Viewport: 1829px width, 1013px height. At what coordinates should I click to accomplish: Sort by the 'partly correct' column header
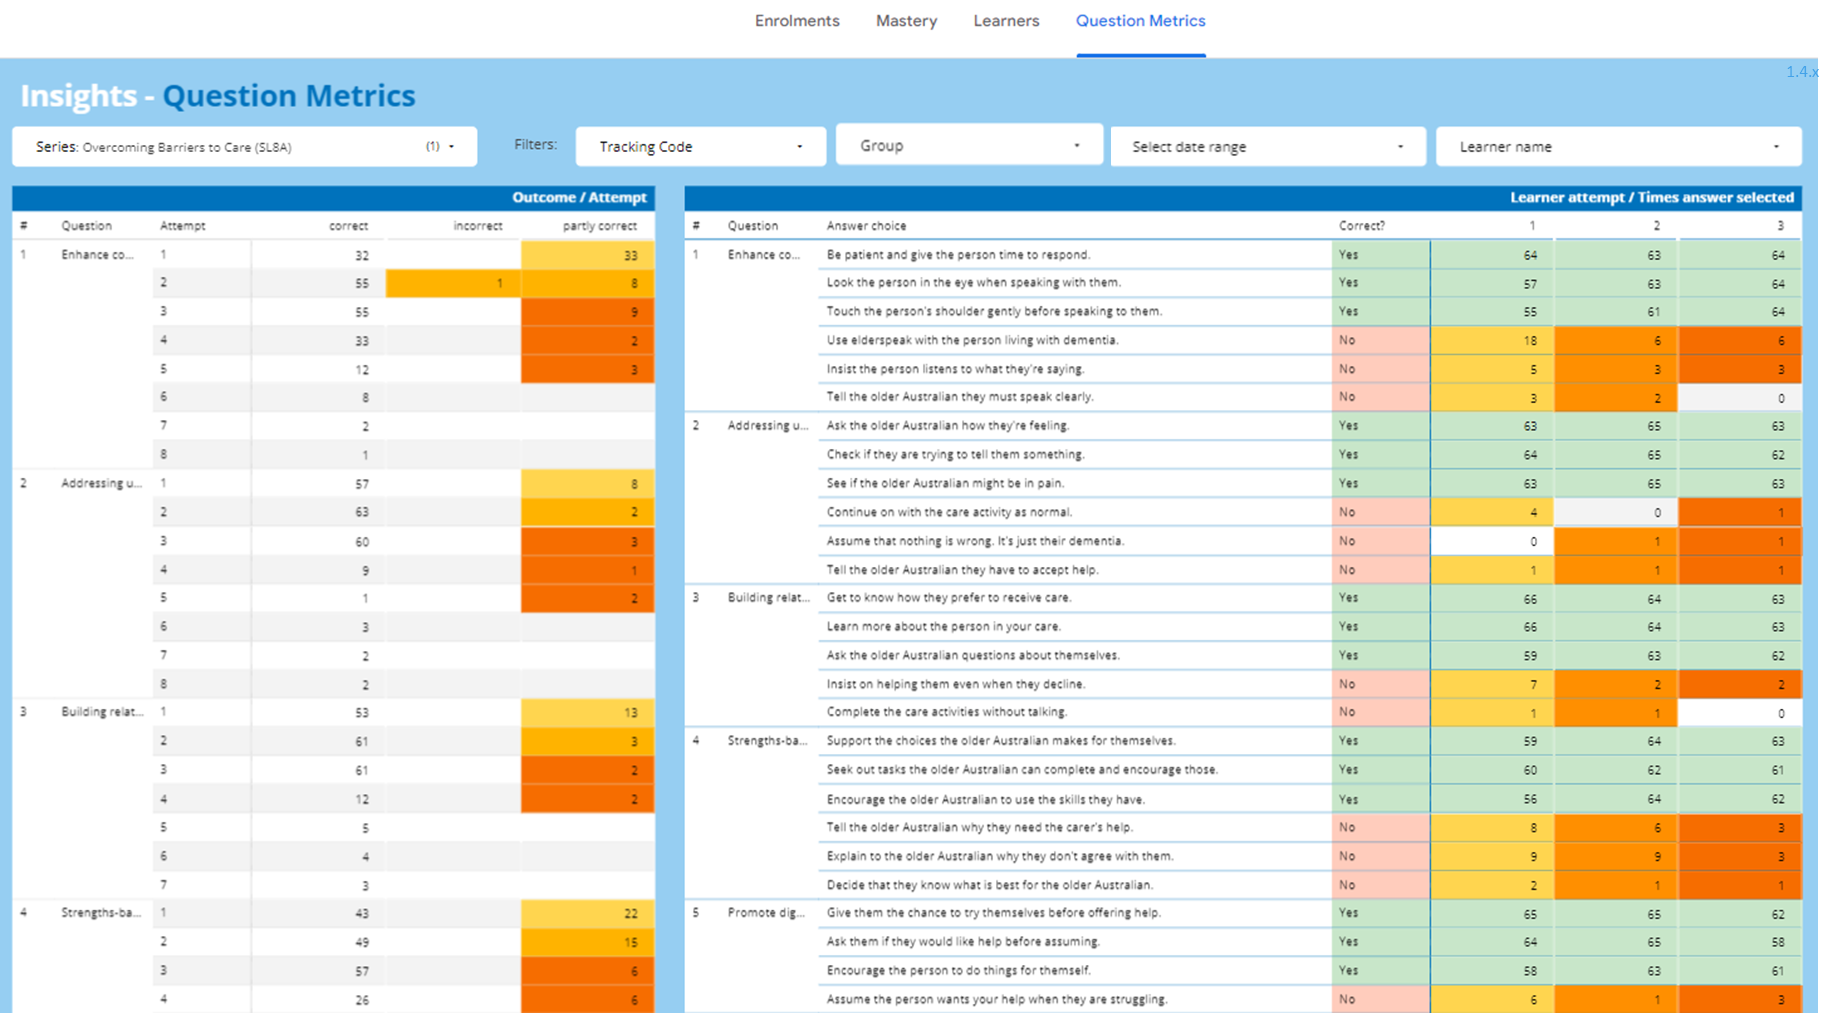[x=599, y=226]
